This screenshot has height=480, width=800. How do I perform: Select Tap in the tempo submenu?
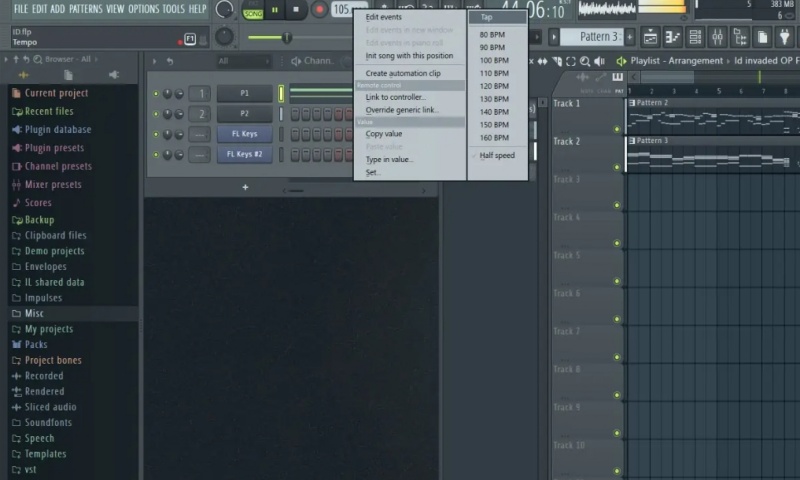[497, 17]
